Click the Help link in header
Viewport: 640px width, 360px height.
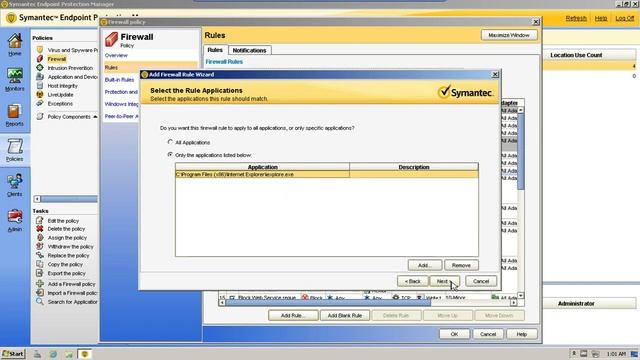pos(601,18)
